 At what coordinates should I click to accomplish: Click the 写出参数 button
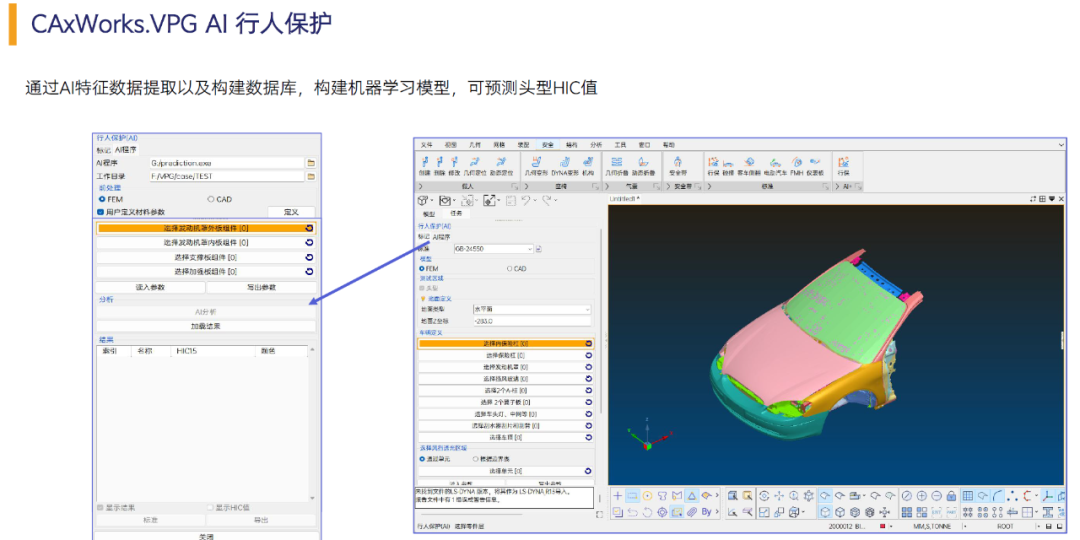tap(262, 287)
